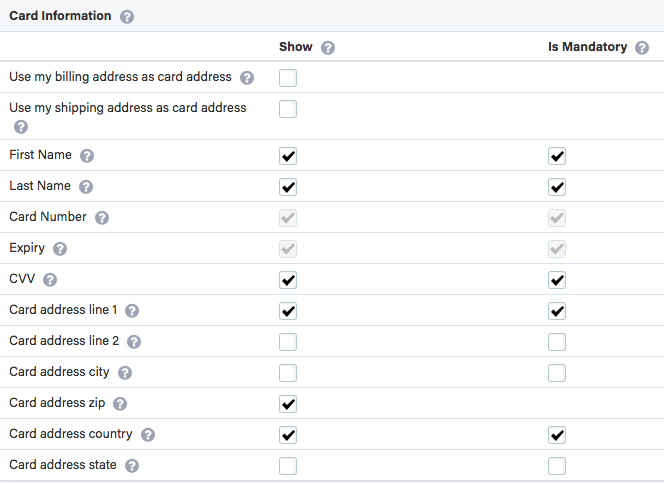
Task: Click help icon beside Last Name
Action: pos(86,187)
